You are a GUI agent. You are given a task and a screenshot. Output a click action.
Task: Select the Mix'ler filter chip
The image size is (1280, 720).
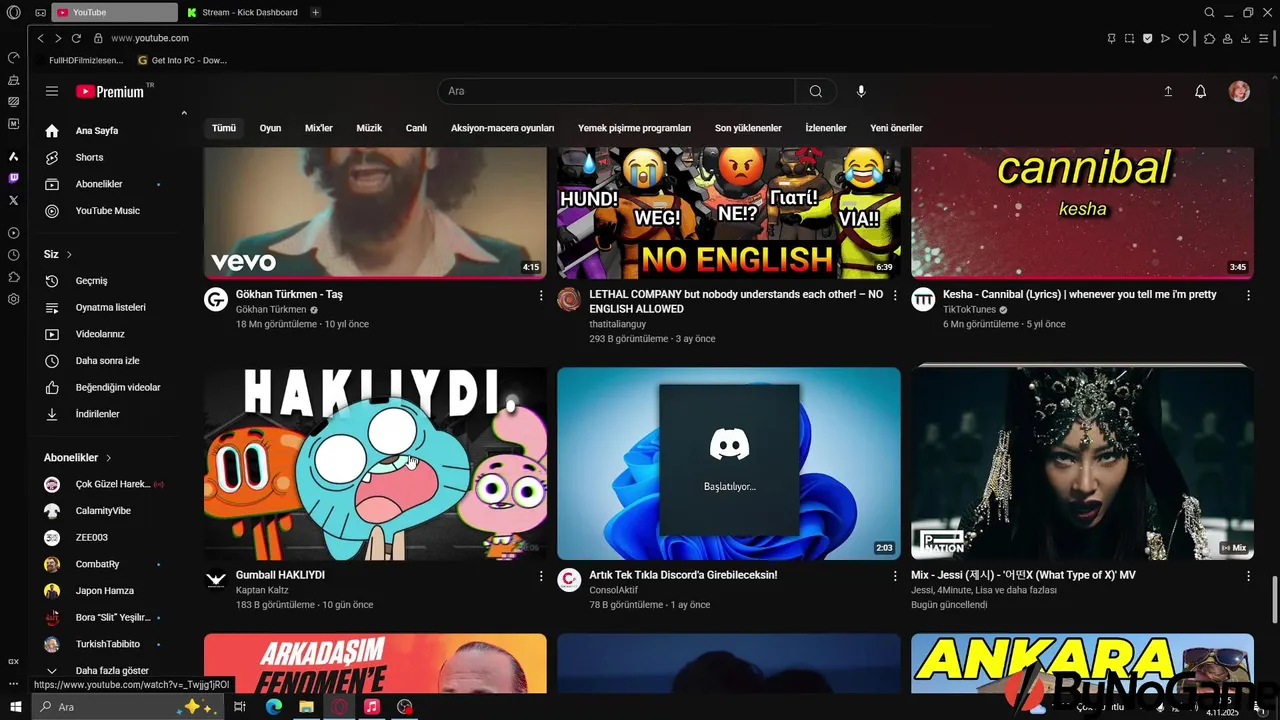click(x=319, y=128)
